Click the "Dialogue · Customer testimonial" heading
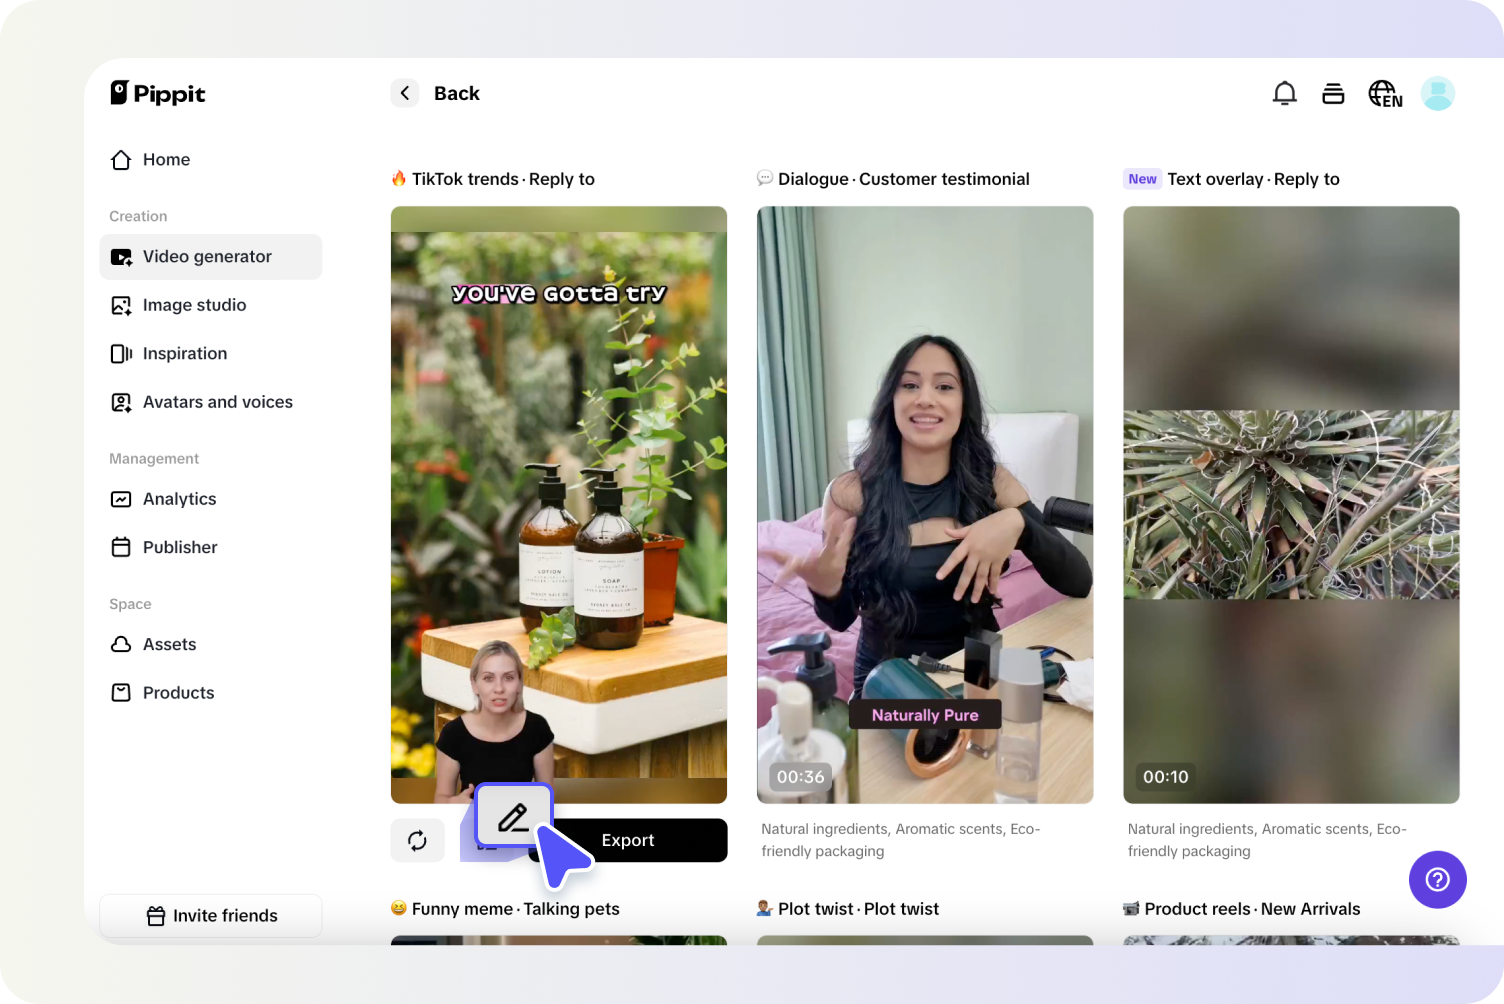The image size is (1504, 1004). (x=904, y=179)
